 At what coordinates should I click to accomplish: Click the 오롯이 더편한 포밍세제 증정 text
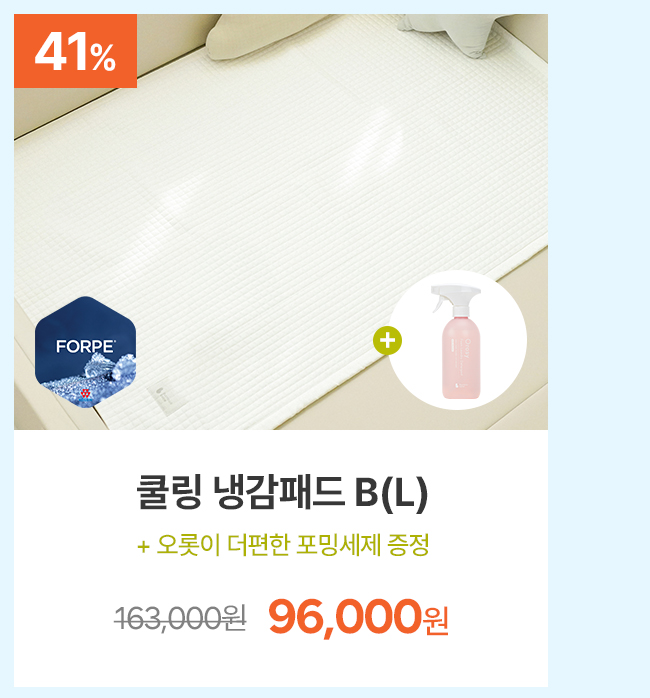pyautogui.click(x=292, y=545)
